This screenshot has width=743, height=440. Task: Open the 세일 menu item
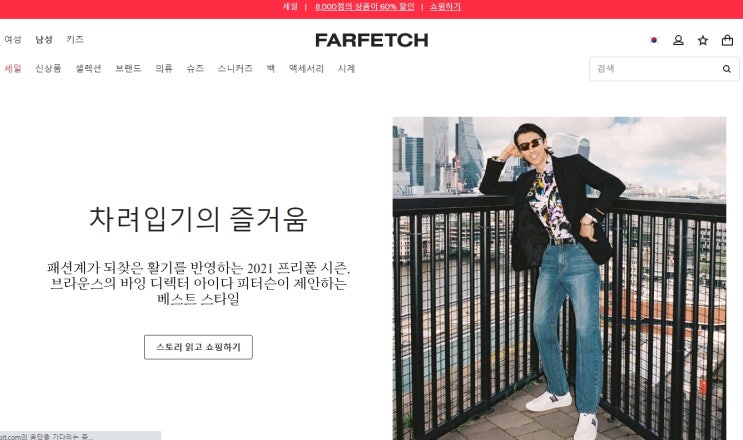coord(13,69)
